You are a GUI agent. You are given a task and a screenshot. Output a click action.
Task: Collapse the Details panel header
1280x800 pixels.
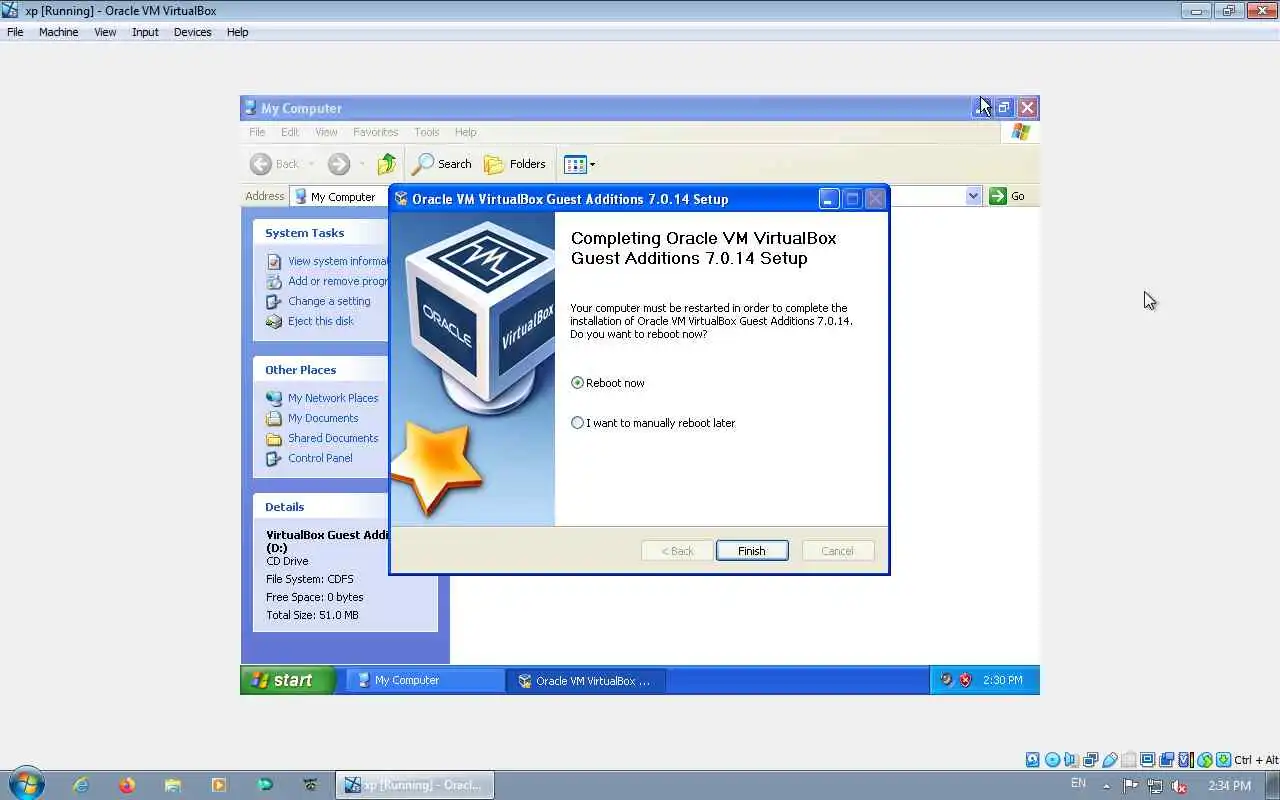321,507
